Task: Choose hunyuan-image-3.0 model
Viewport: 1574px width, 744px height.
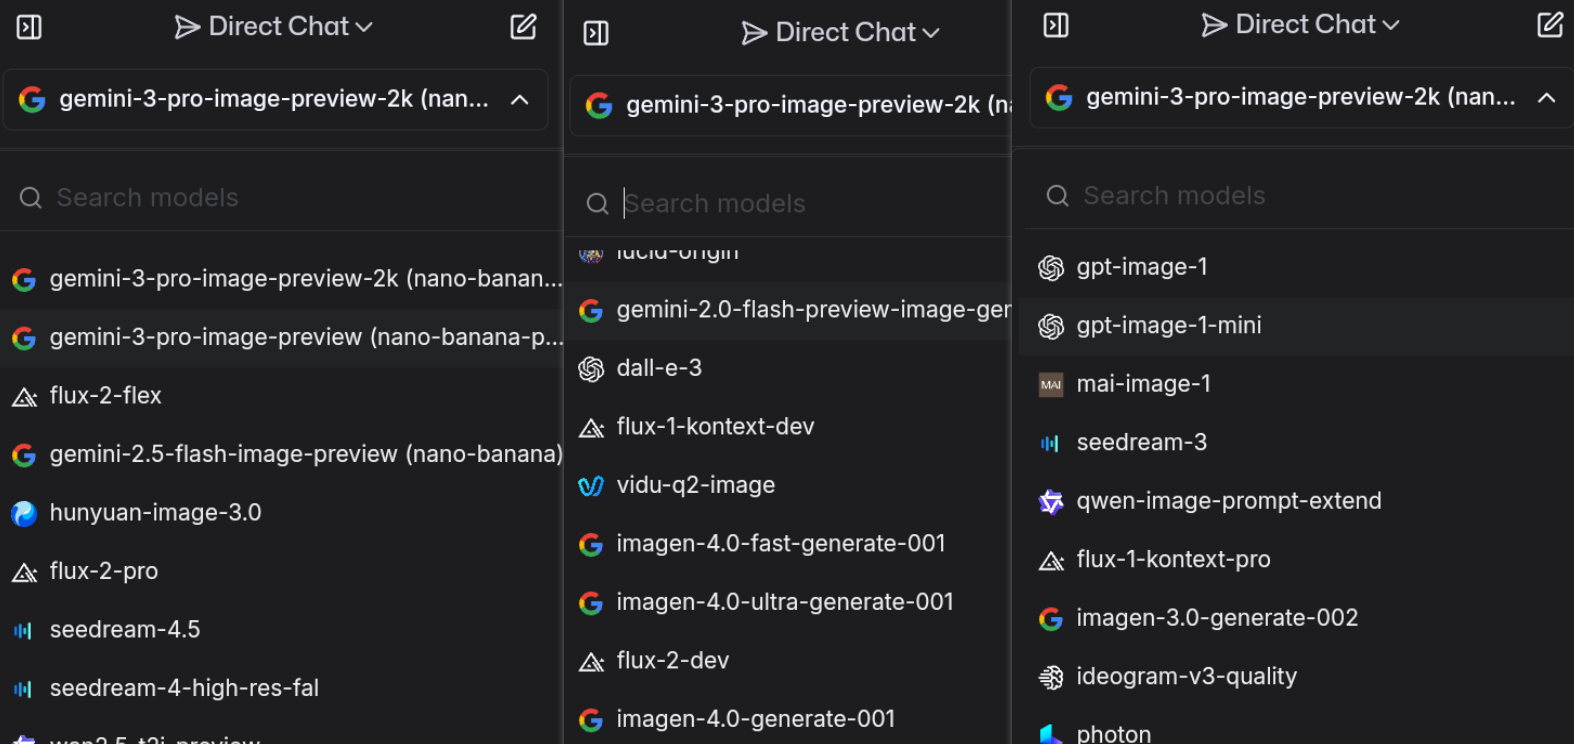Action: 155,513
